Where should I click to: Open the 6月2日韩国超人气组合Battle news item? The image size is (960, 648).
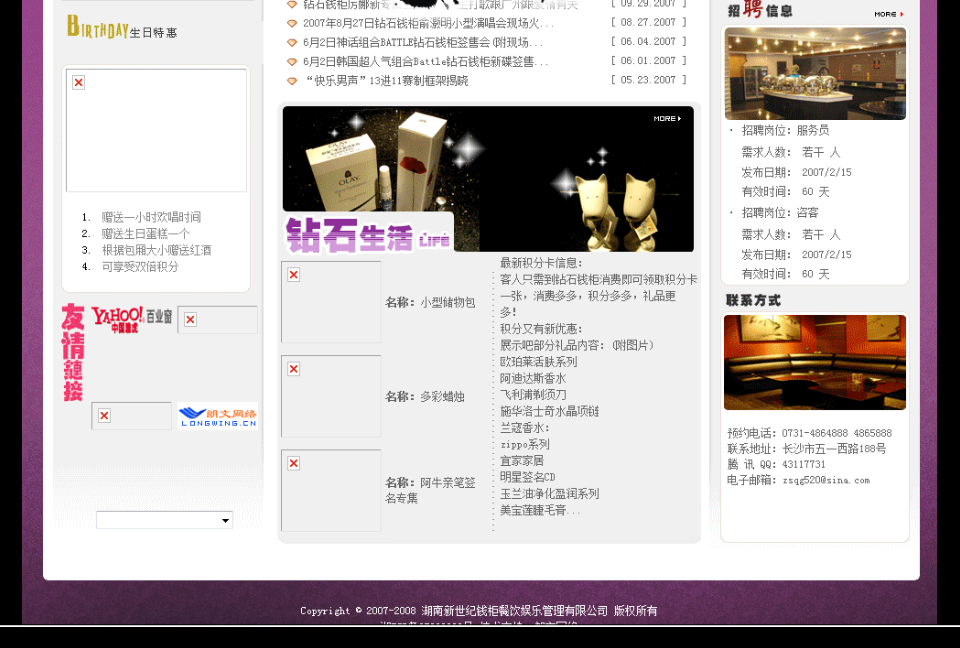point(426,61)
